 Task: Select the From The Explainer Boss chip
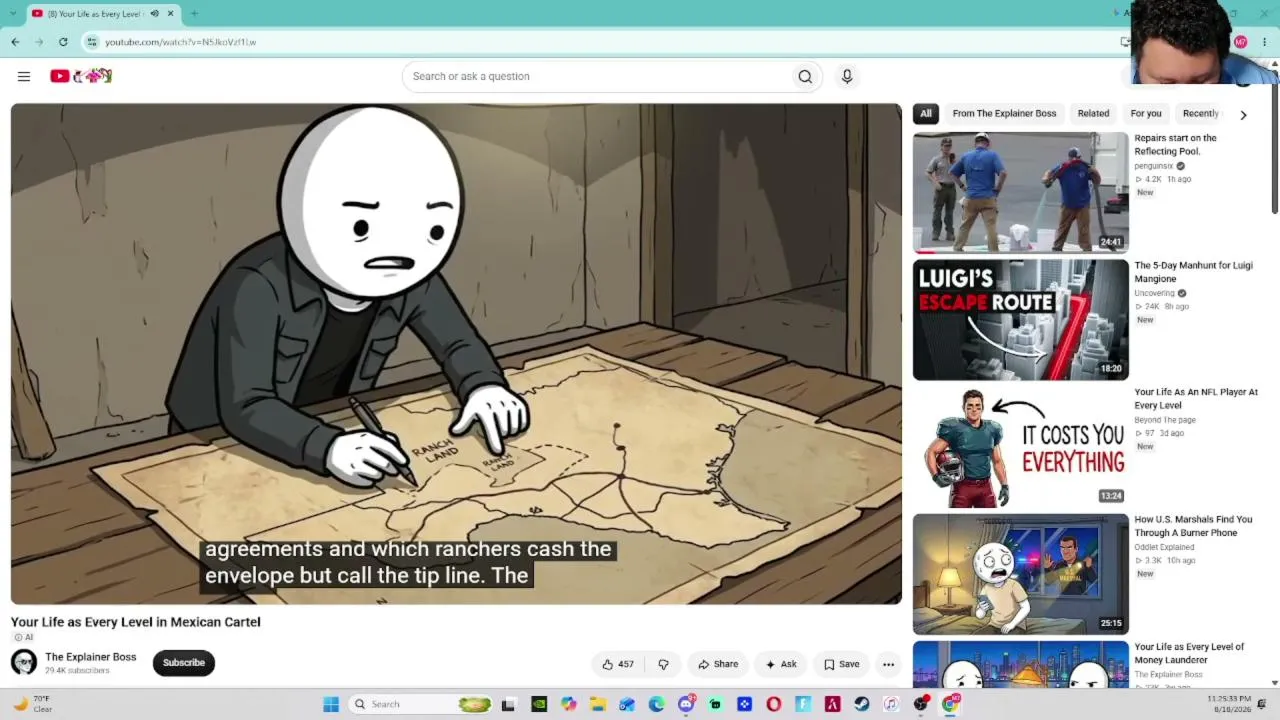click(1004, 113)
